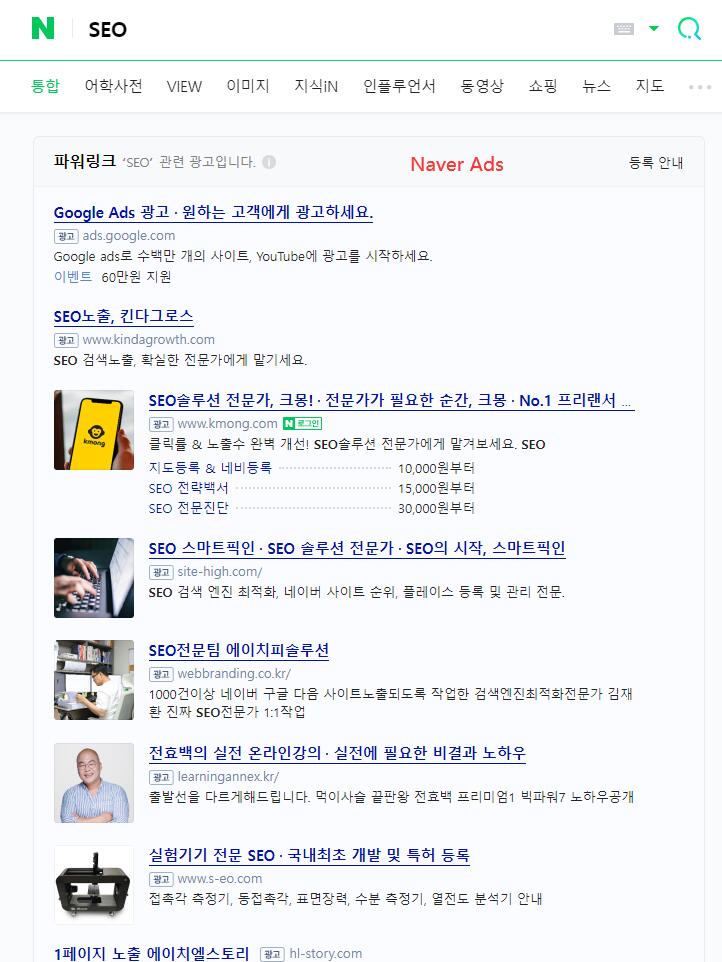Open the Google Ads 광고 headline link
Image resolution: width=722 pixels, height=962 pixels.
[x=213, y=212]
